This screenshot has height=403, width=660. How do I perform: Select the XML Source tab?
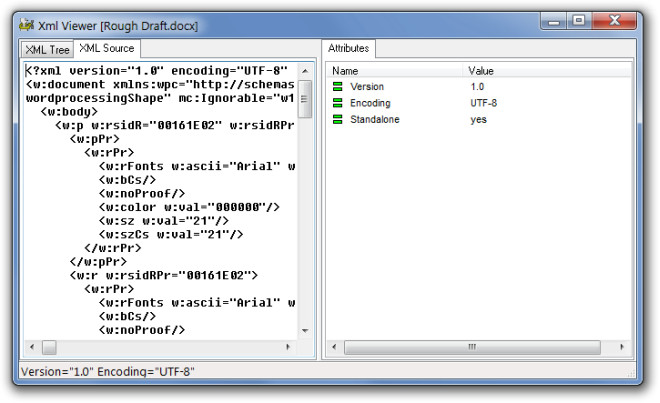pyautogui.click(x=107, y=48)
